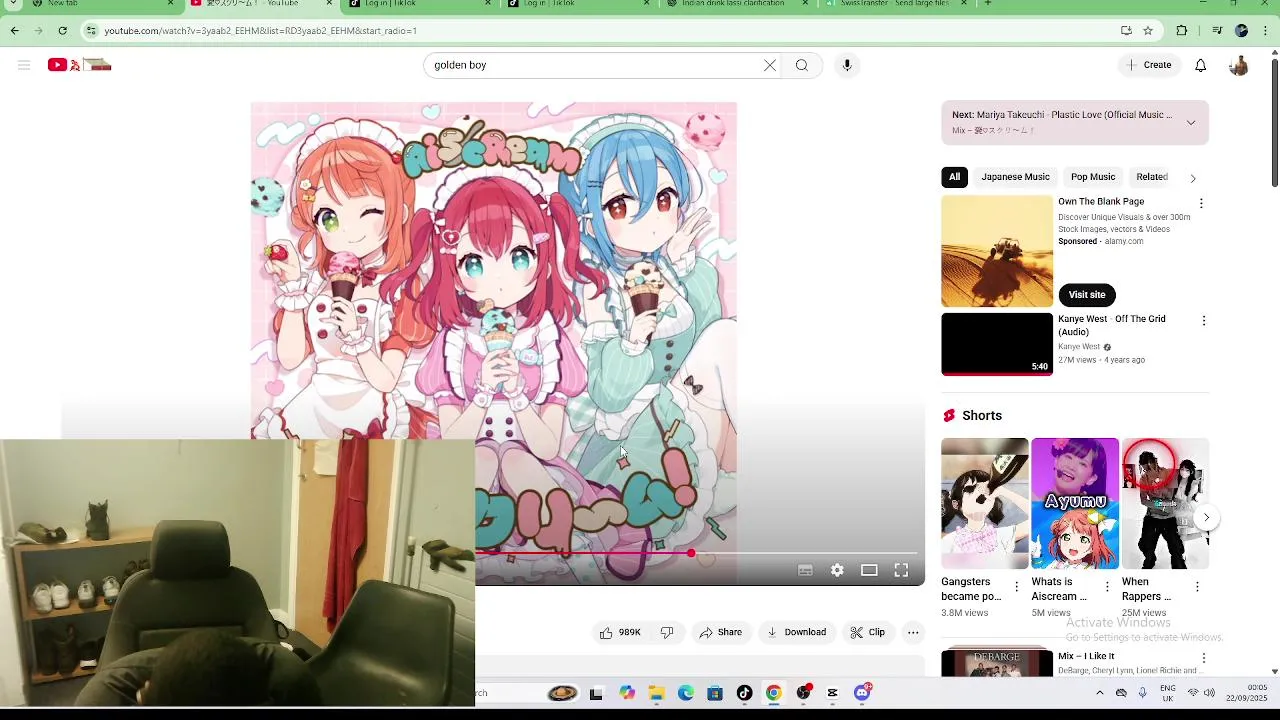Open Chrome media controls icon
The image size is (1280, 720).
pos(1217,31)
